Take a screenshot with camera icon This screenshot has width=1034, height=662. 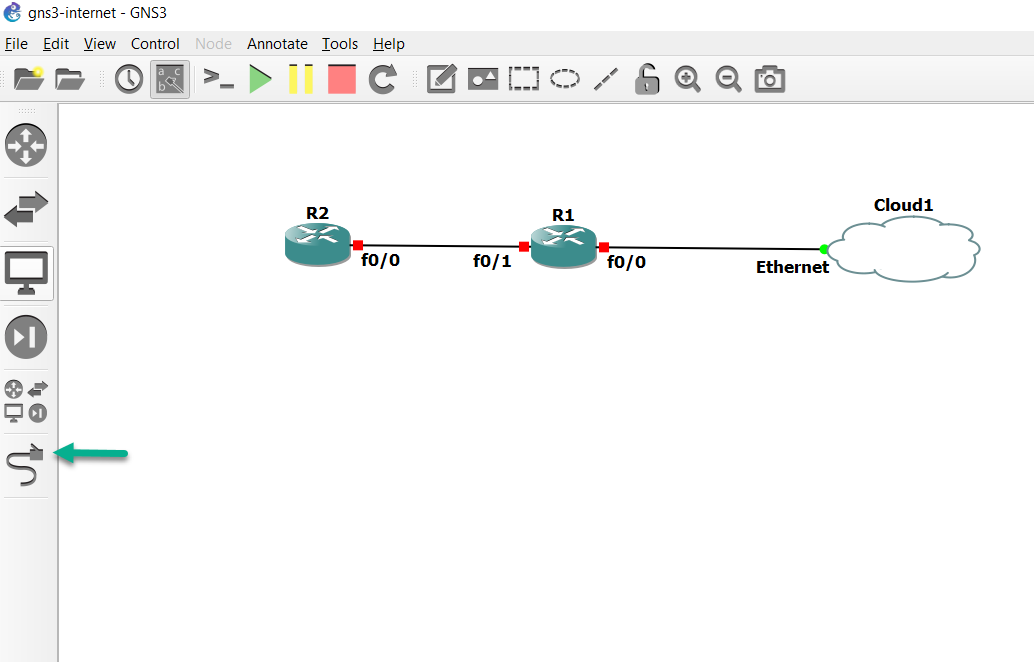[x=770, y=79]
